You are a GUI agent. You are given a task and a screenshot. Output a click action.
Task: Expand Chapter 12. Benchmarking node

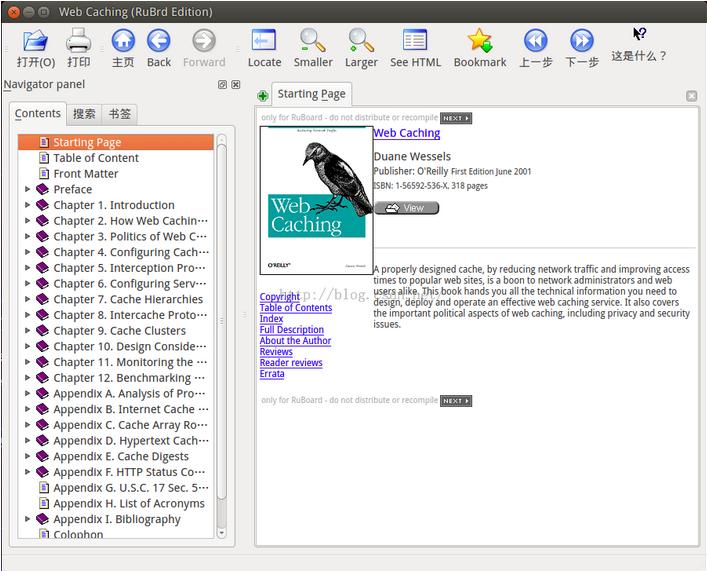click(28, 378)
